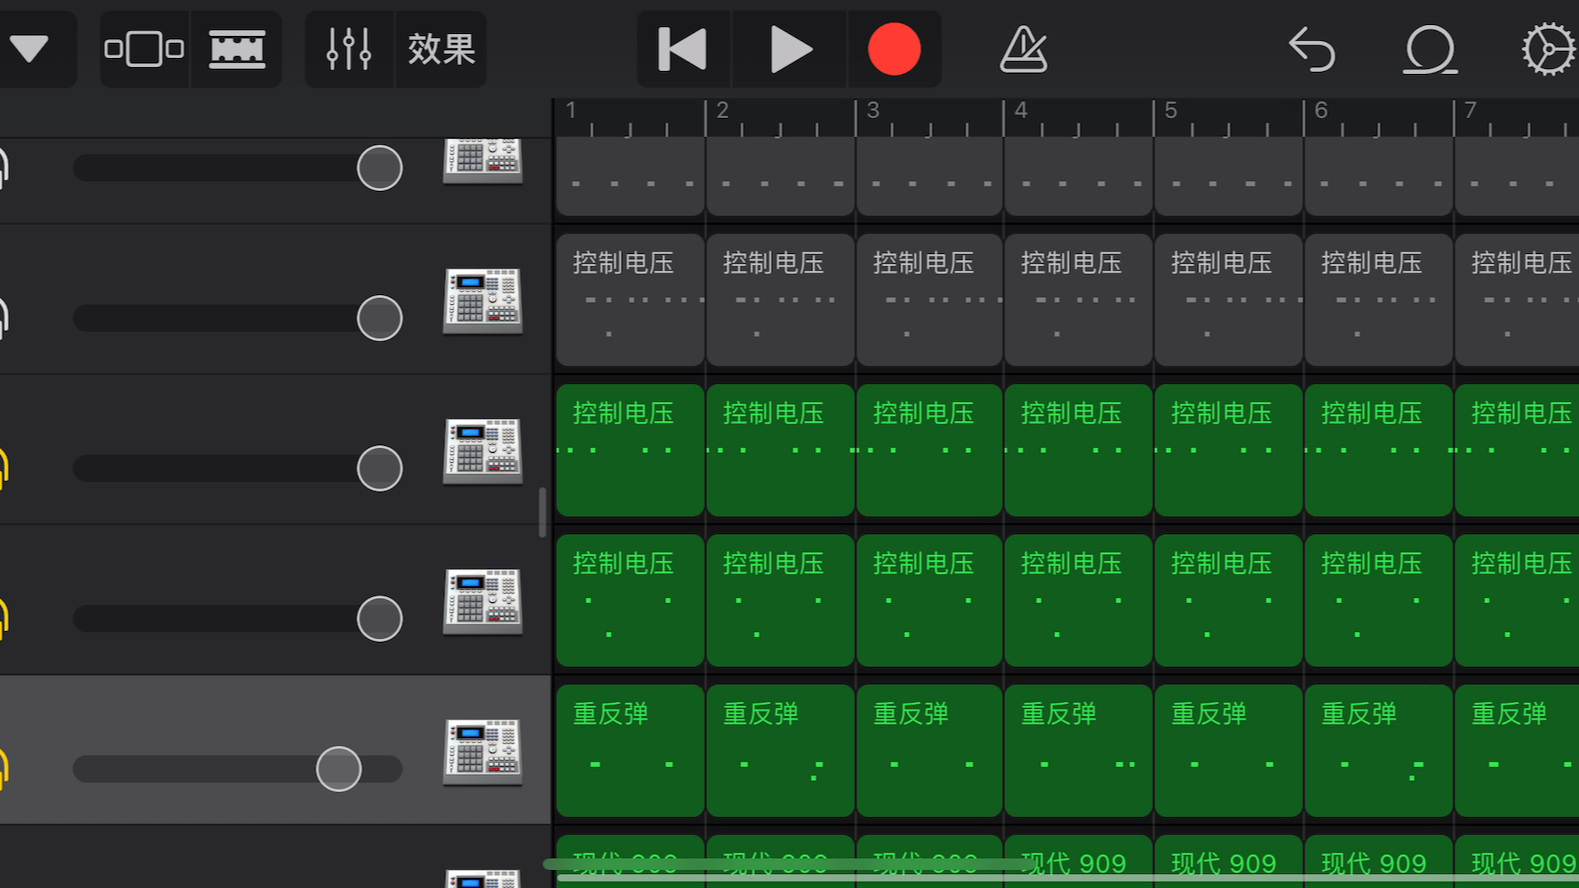This screenshot has width=1579, height=888.
Task: Select 现代 909 region at bar 4
Action: (x=1078, y=862)
